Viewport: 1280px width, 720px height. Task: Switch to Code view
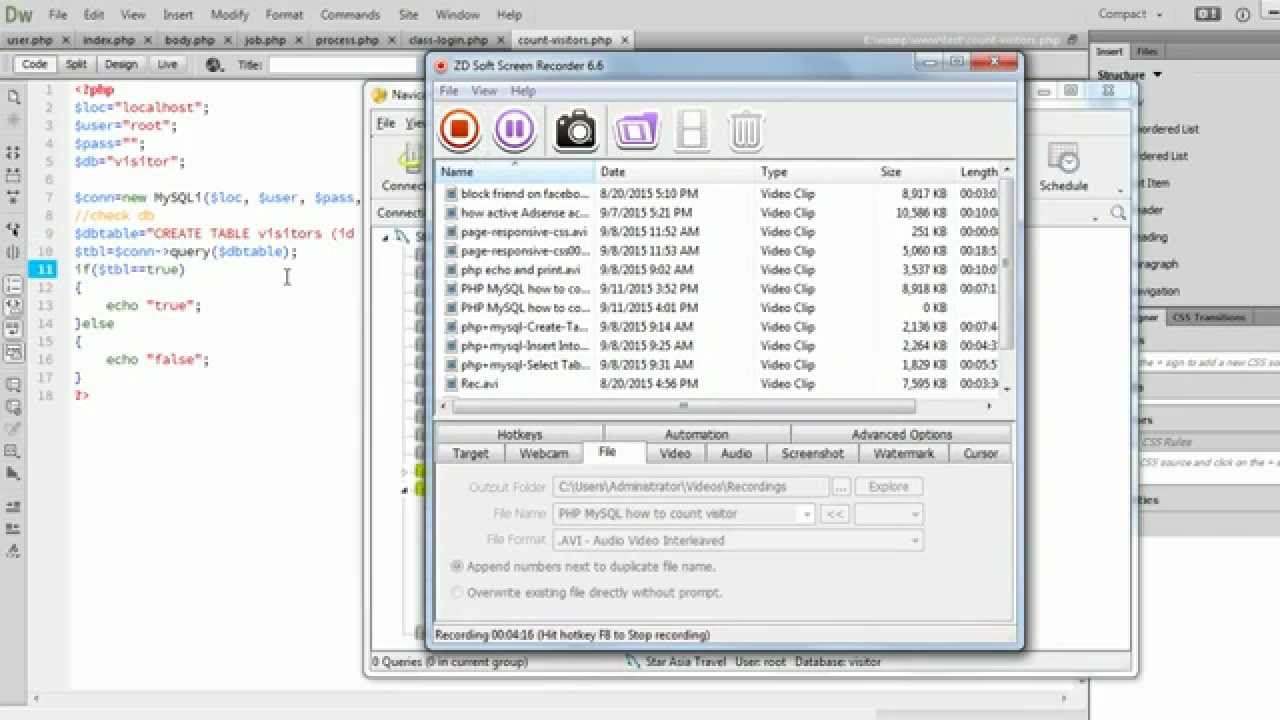pyautogui.click(x=34, y=64)
